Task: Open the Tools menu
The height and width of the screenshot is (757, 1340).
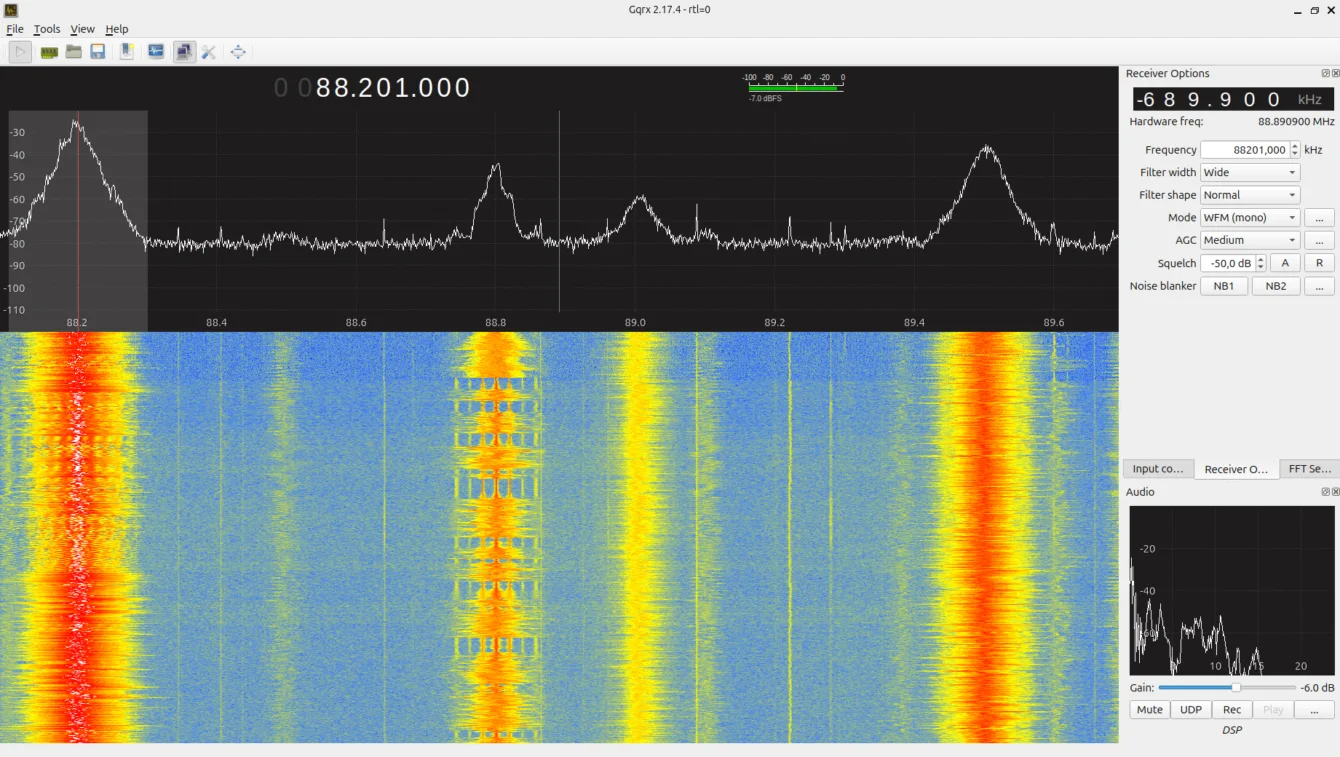Action: tap(46, 28)
